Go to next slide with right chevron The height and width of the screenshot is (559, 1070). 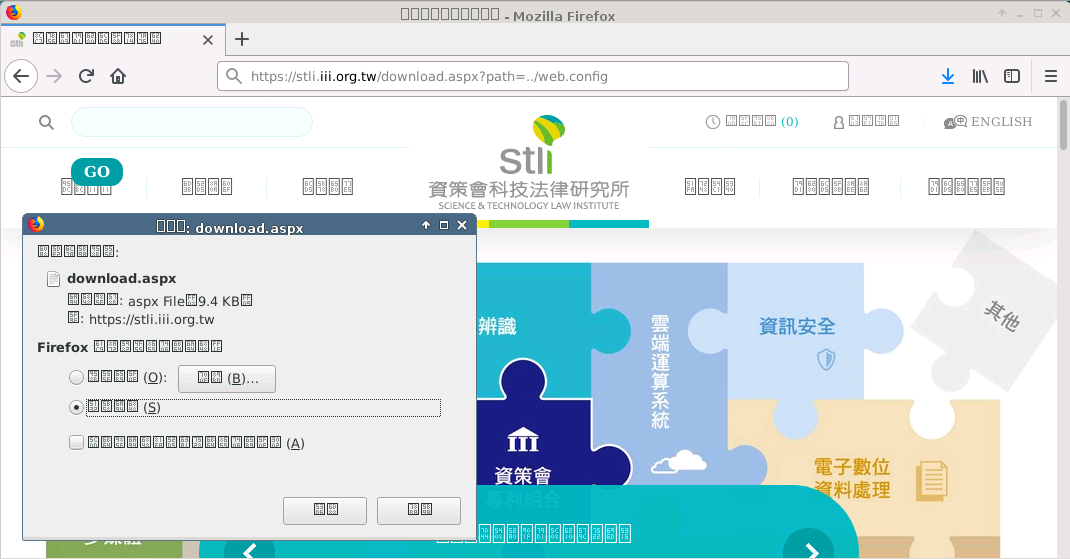(811, 550)
